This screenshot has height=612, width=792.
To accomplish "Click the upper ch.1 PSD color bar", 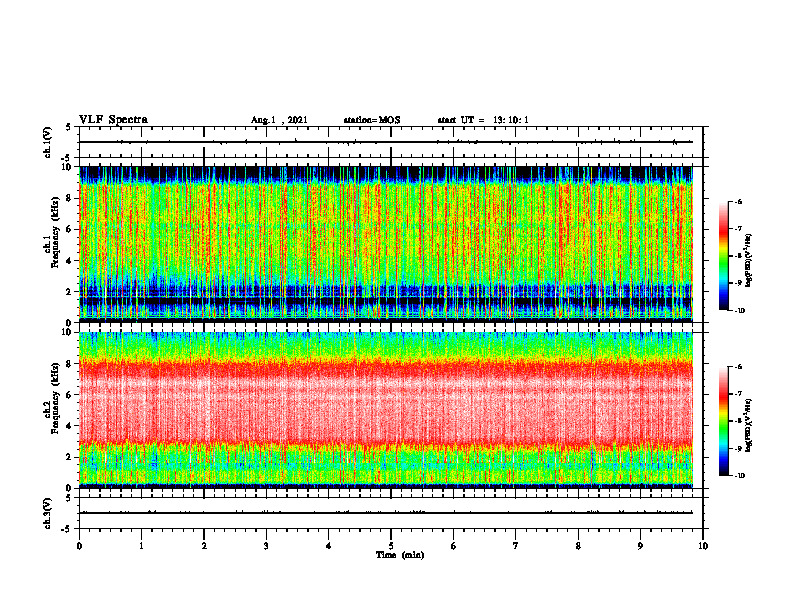I will pos(723,256).
